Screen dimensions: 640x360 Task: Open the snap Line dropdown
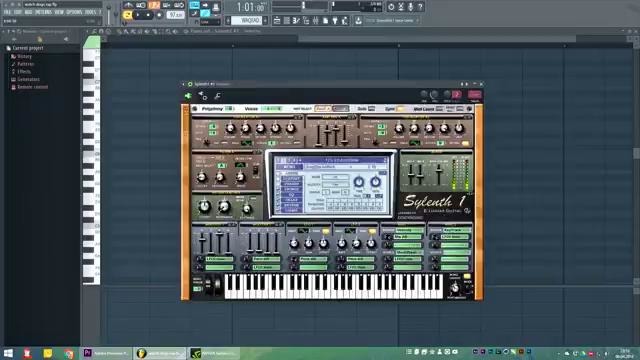click(210, 22)
